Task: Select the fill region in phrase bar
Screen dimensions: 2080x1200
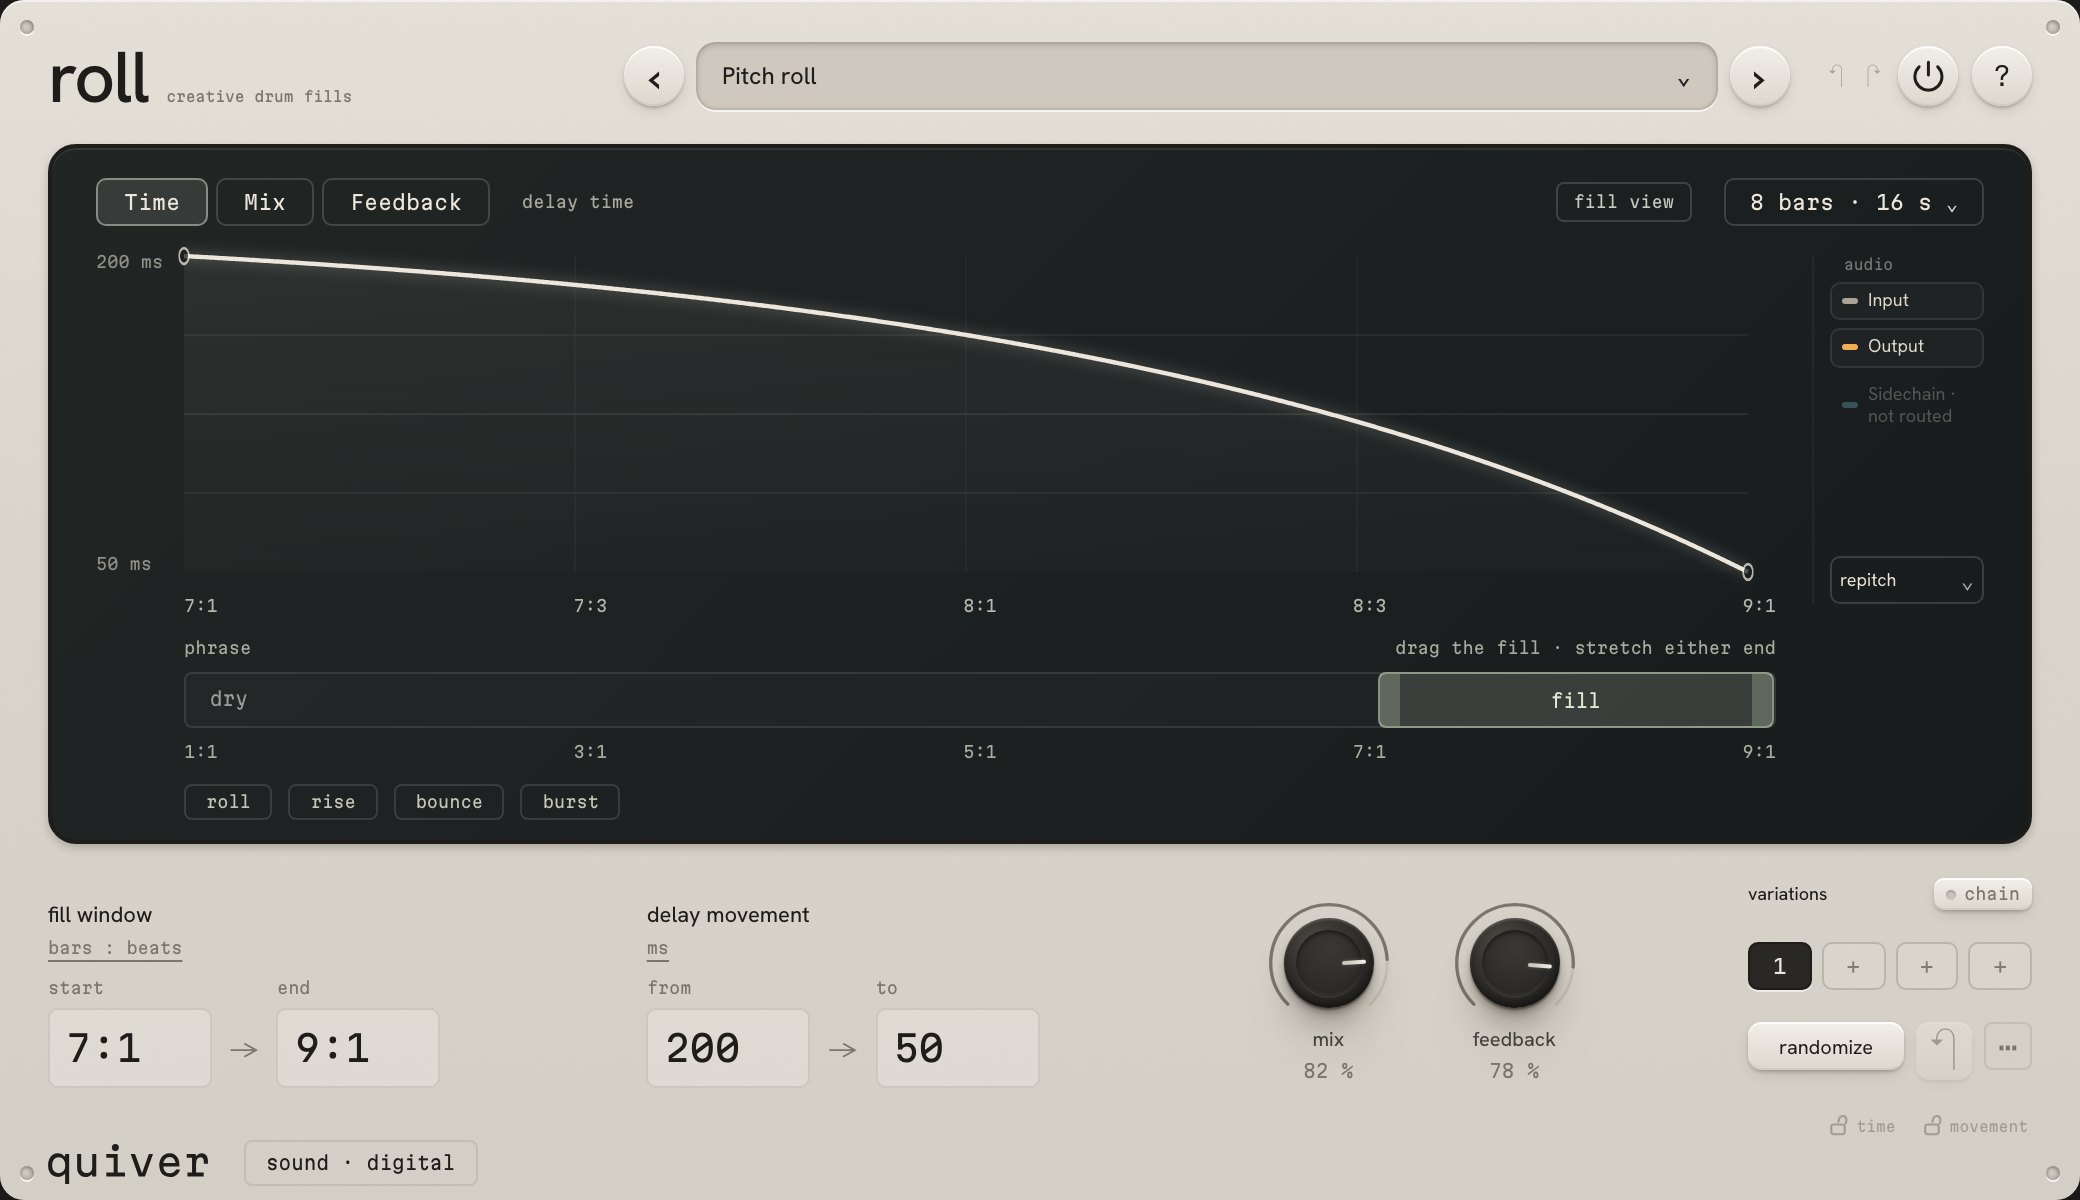Action: [x=1575, y=700]
